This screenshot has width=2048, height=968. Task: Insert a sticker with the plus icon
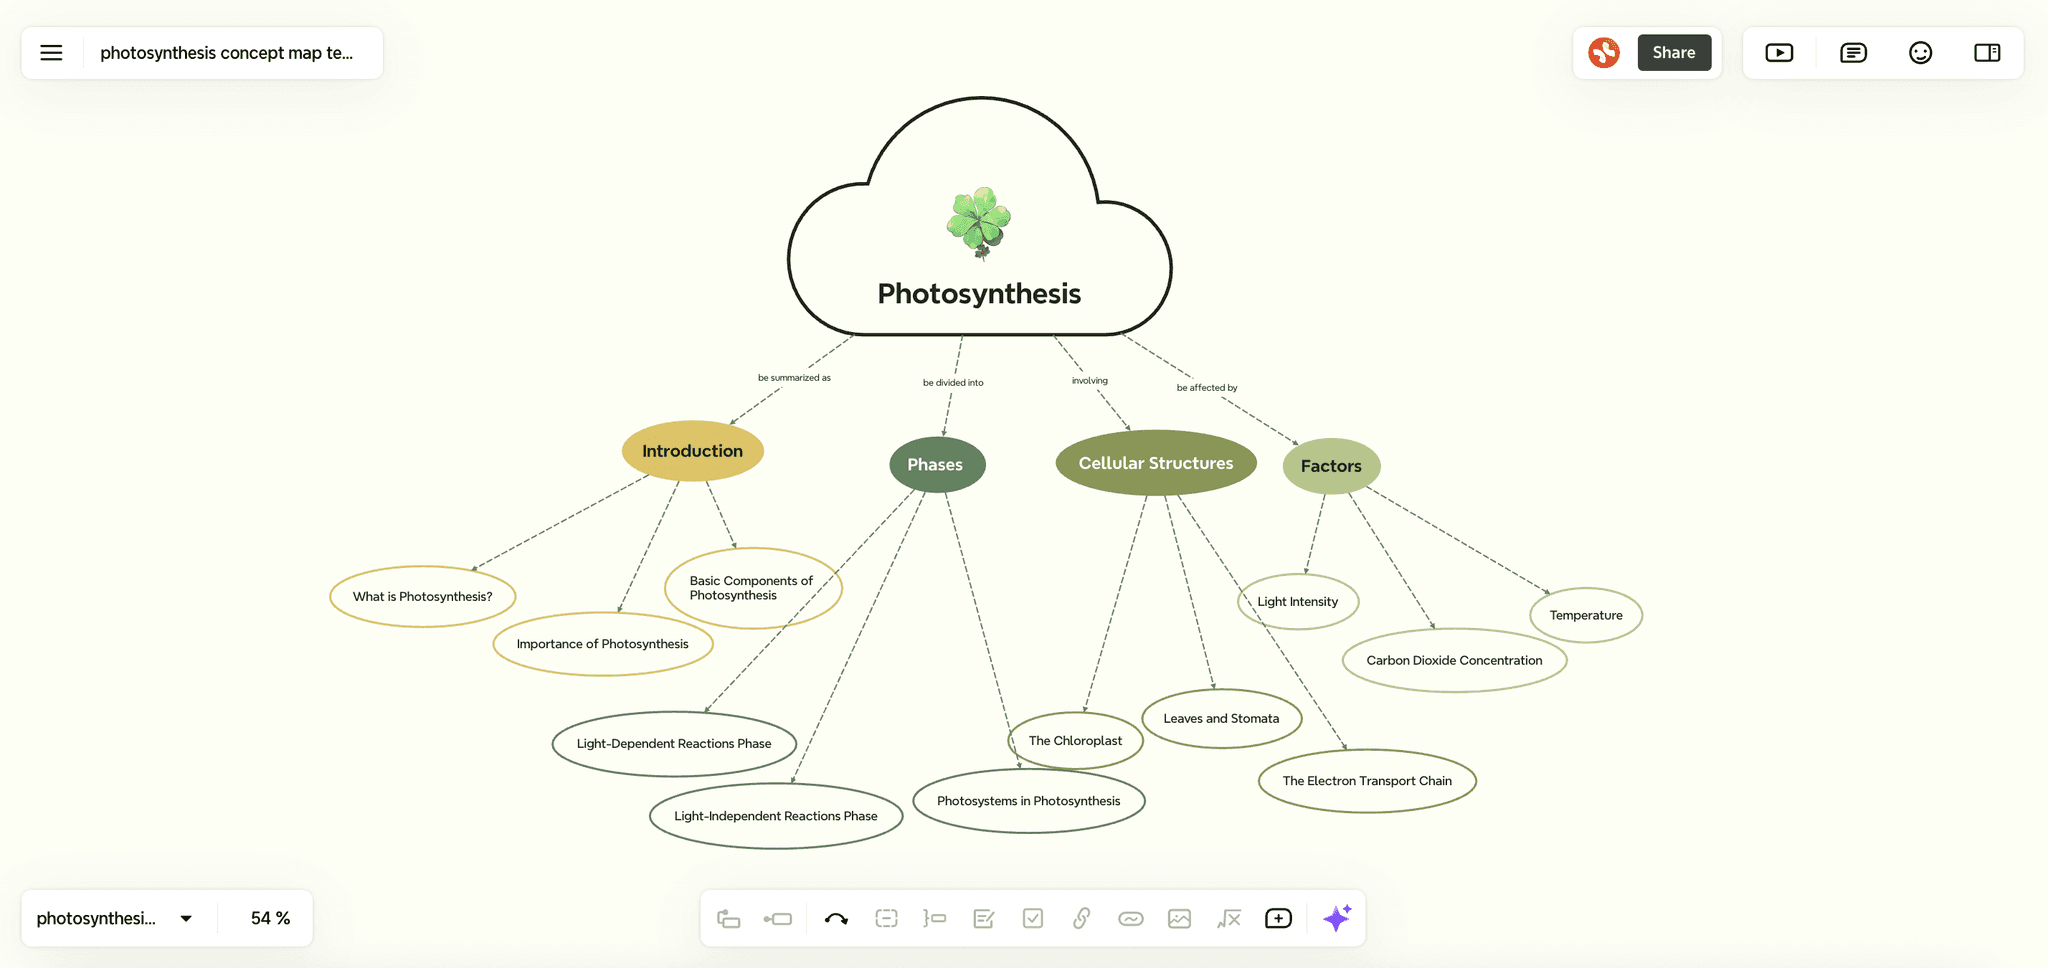[1278, 918]
